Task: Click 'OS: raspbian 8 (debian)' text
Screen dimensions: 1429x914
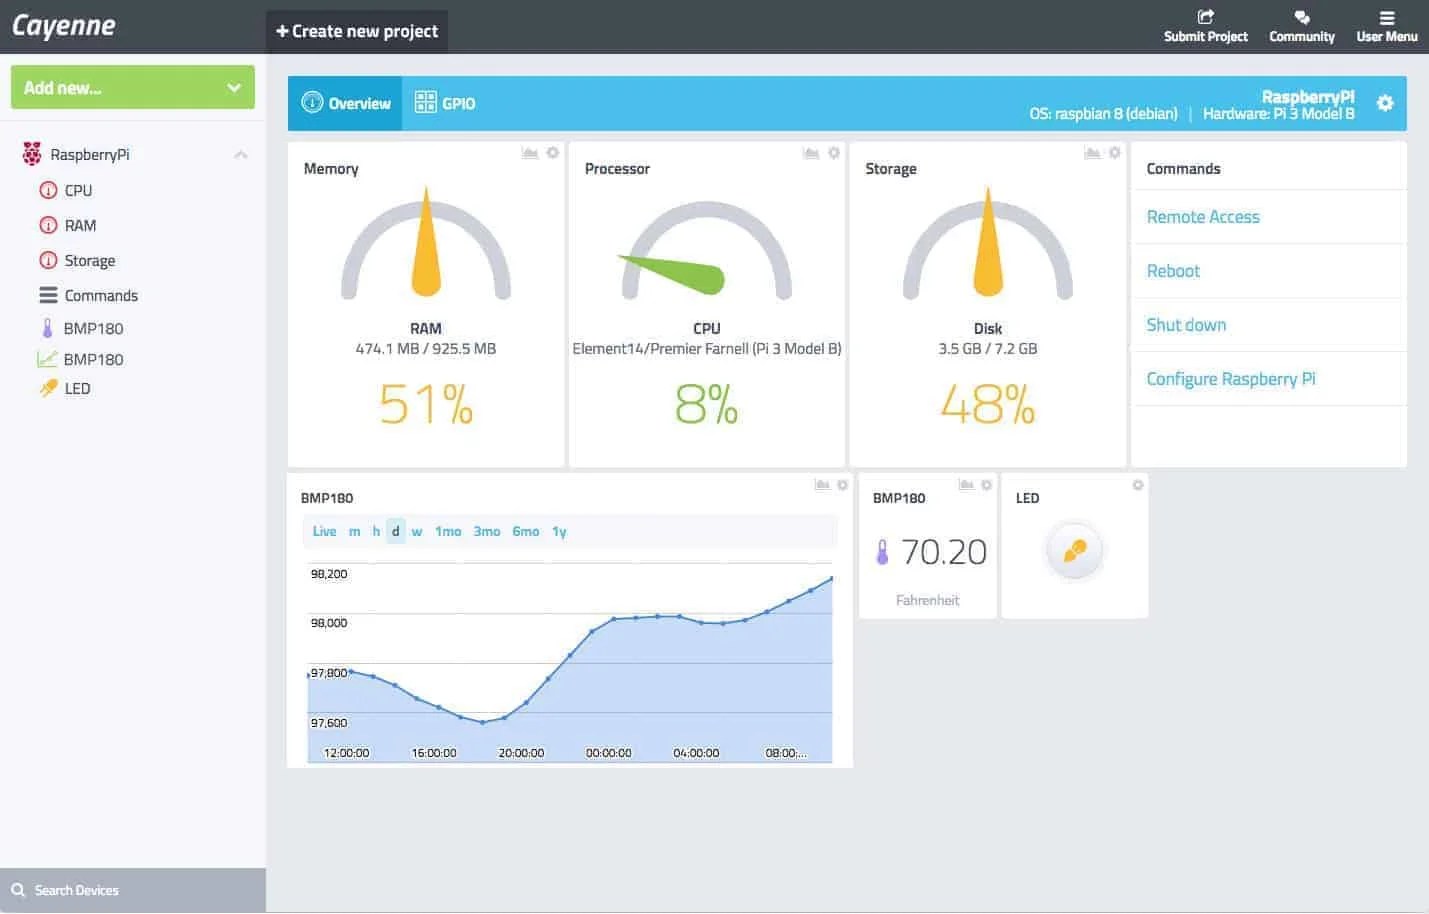Action: point(1104,114)
